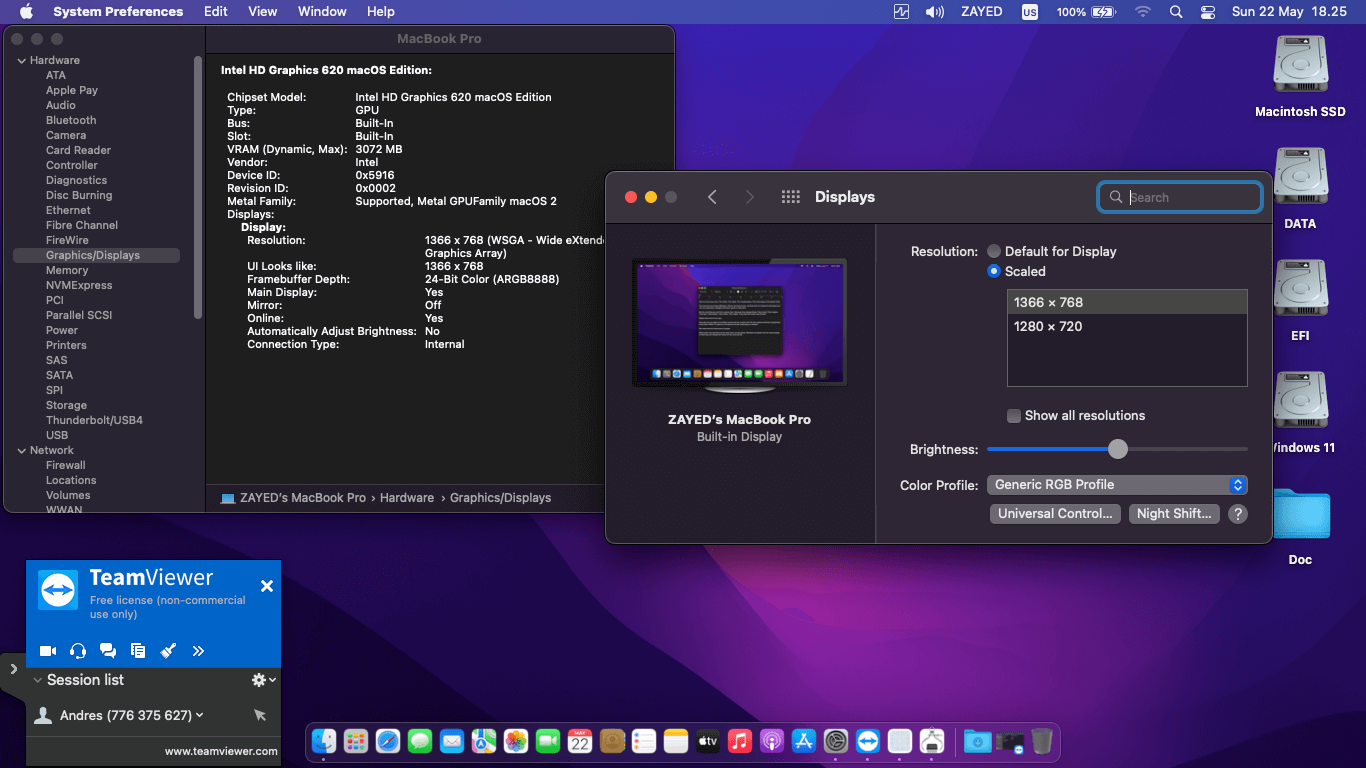Image resolution: width=1366 pixels, height=768 pixels.
Task: Open Photos from the Dock
Action: pyautogui.click(x=516, y=741)
